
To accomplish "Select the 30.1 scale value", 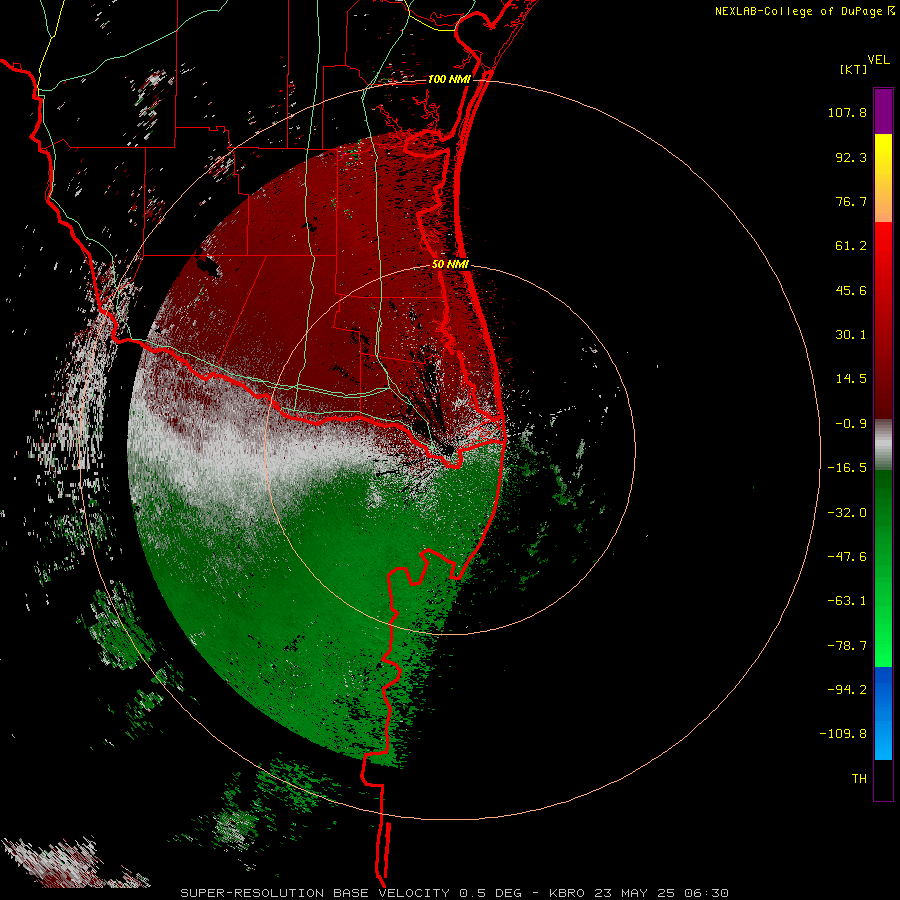I will [851, 335].
